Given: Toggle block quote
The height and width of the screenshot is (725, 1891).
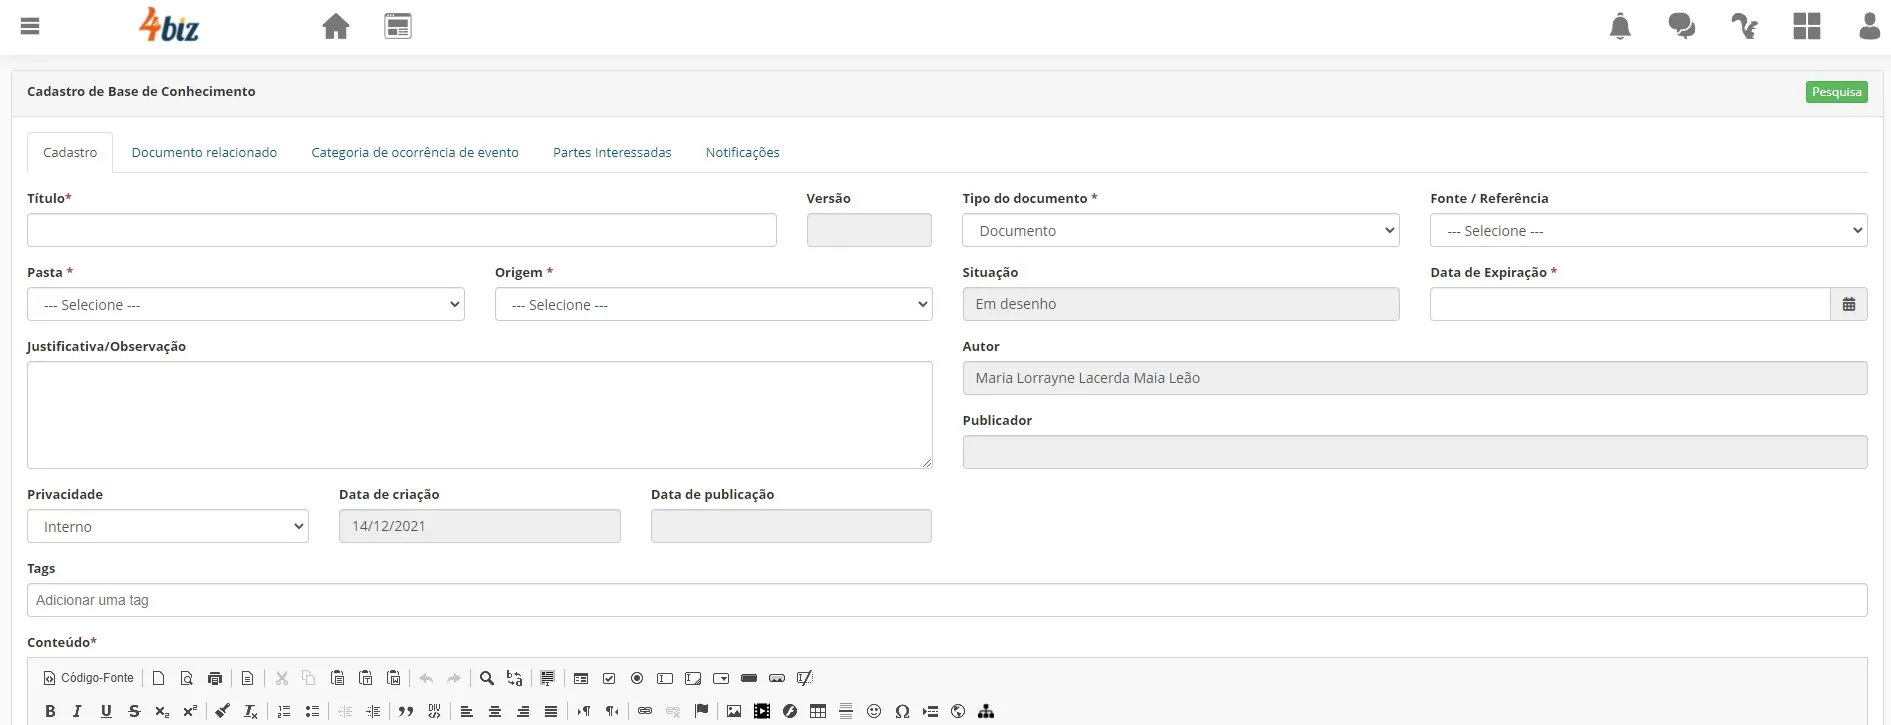Looking at the screenshot, I should [406, 711].
